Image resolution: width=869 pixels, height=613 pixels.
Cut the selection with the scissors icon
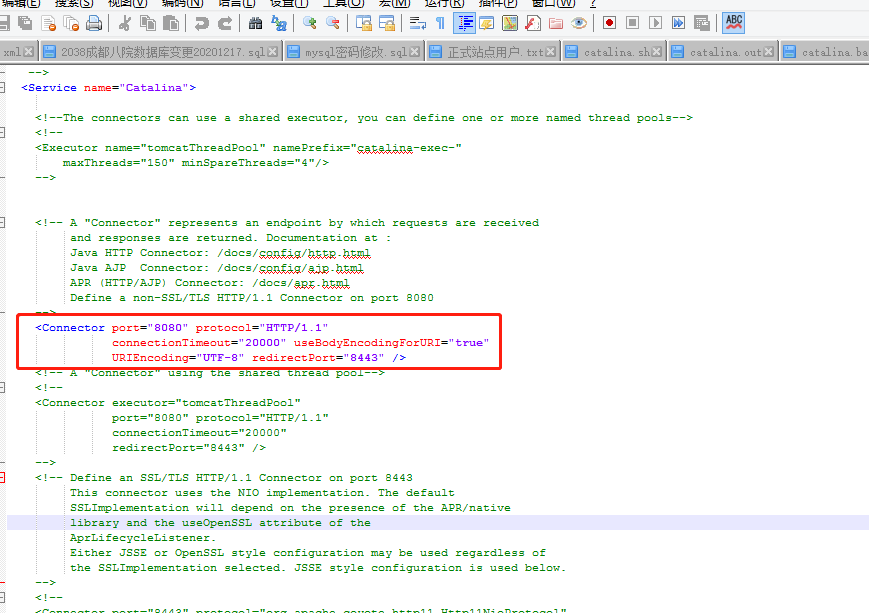(125, 23)
